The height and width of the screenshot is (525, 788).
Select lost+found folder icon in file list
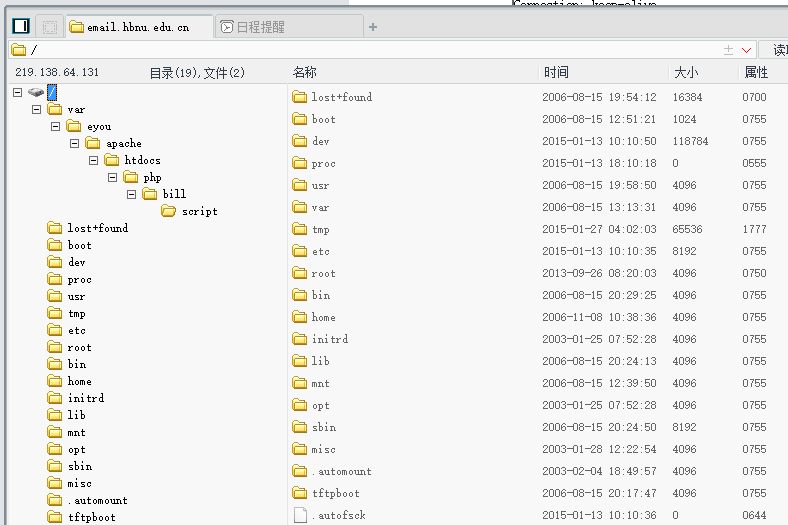[x=300, y=97]
